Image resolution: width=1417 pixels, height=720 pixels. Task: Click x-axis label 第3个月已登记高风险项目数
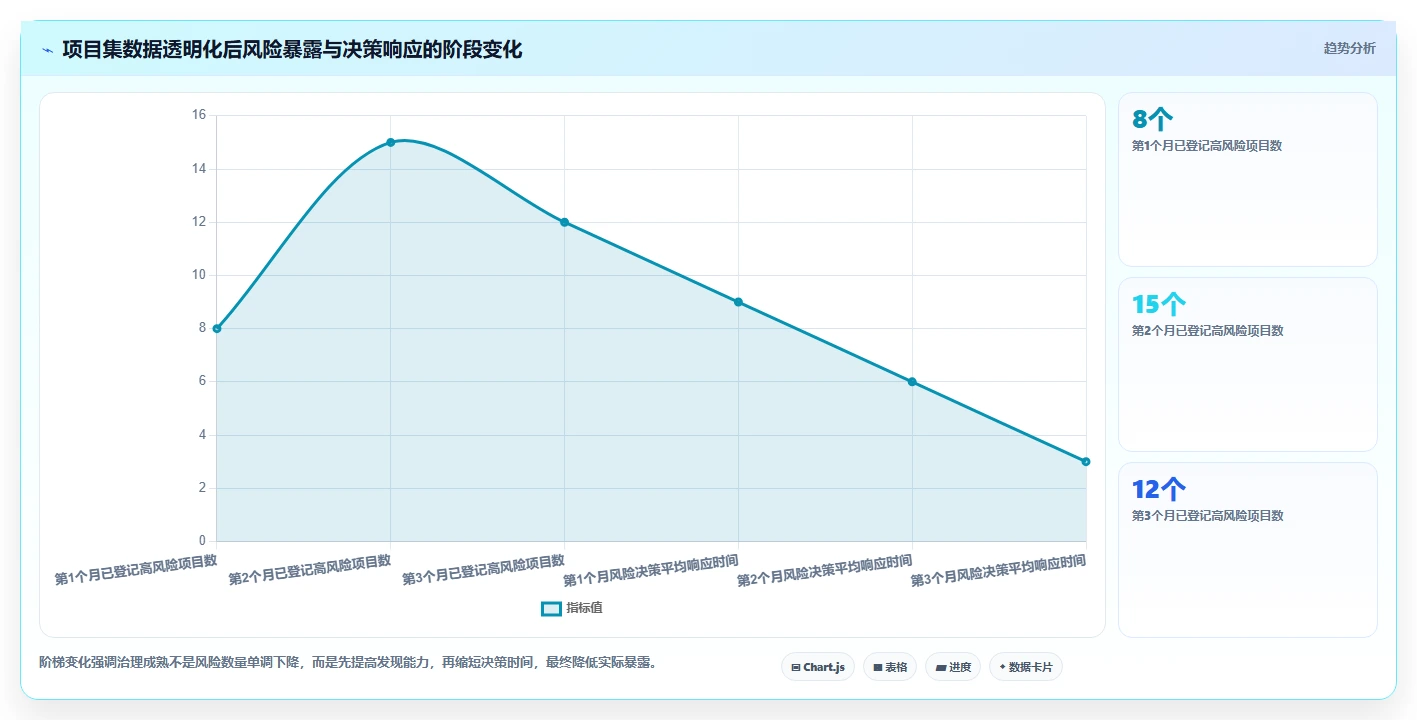coord(484,569)
